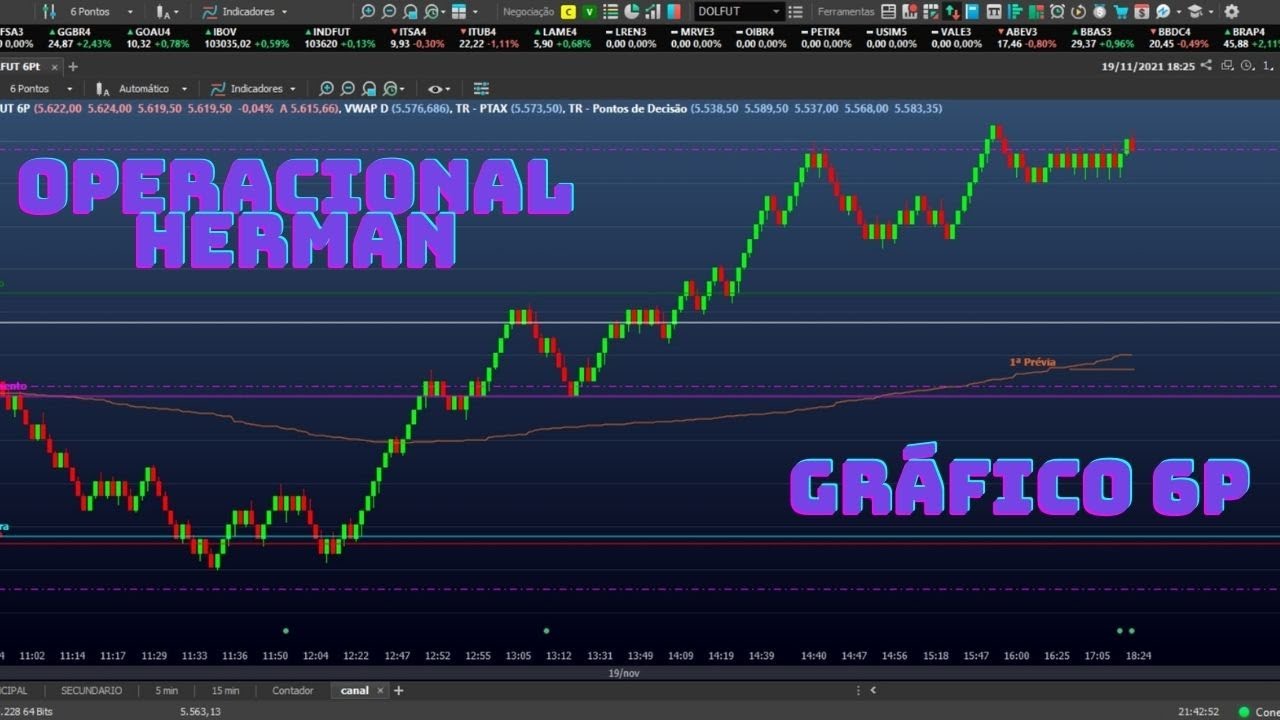Screen dimensions: 1280x720
Task: Switch to the Contador tab
Action: pos(292,690)
